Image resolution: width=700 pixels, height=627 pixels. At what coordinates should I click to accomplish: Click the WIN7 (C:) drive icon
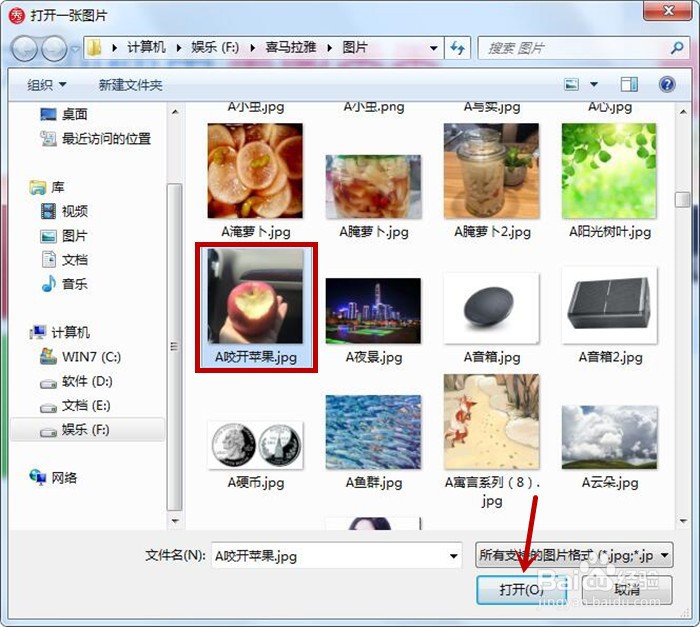(48, 356)
